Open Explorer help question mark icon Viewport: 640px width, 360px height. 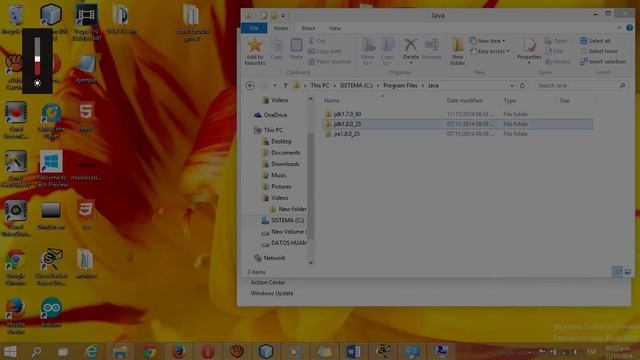coord(629,28)
